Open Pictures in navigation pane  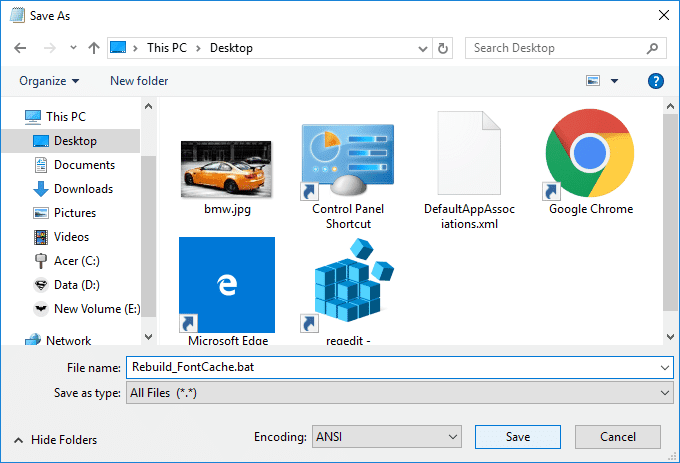(x=64, y=213)
